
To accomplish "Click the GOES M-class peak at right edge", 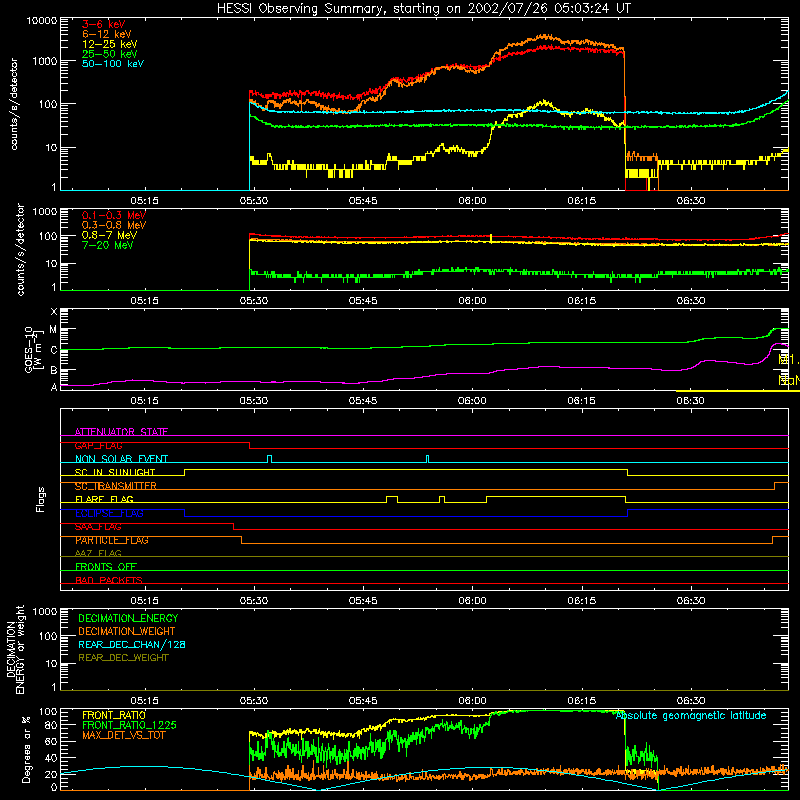I will click(x=779, y=329).
